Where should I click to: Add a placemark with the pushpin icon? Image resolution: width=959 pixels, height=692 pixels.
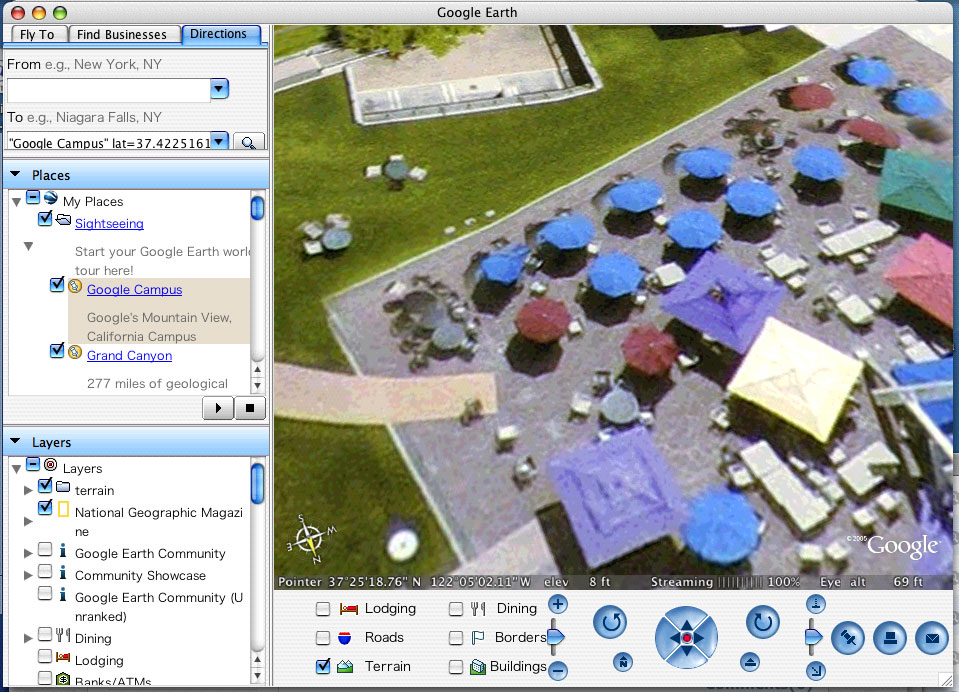[850, 638]
